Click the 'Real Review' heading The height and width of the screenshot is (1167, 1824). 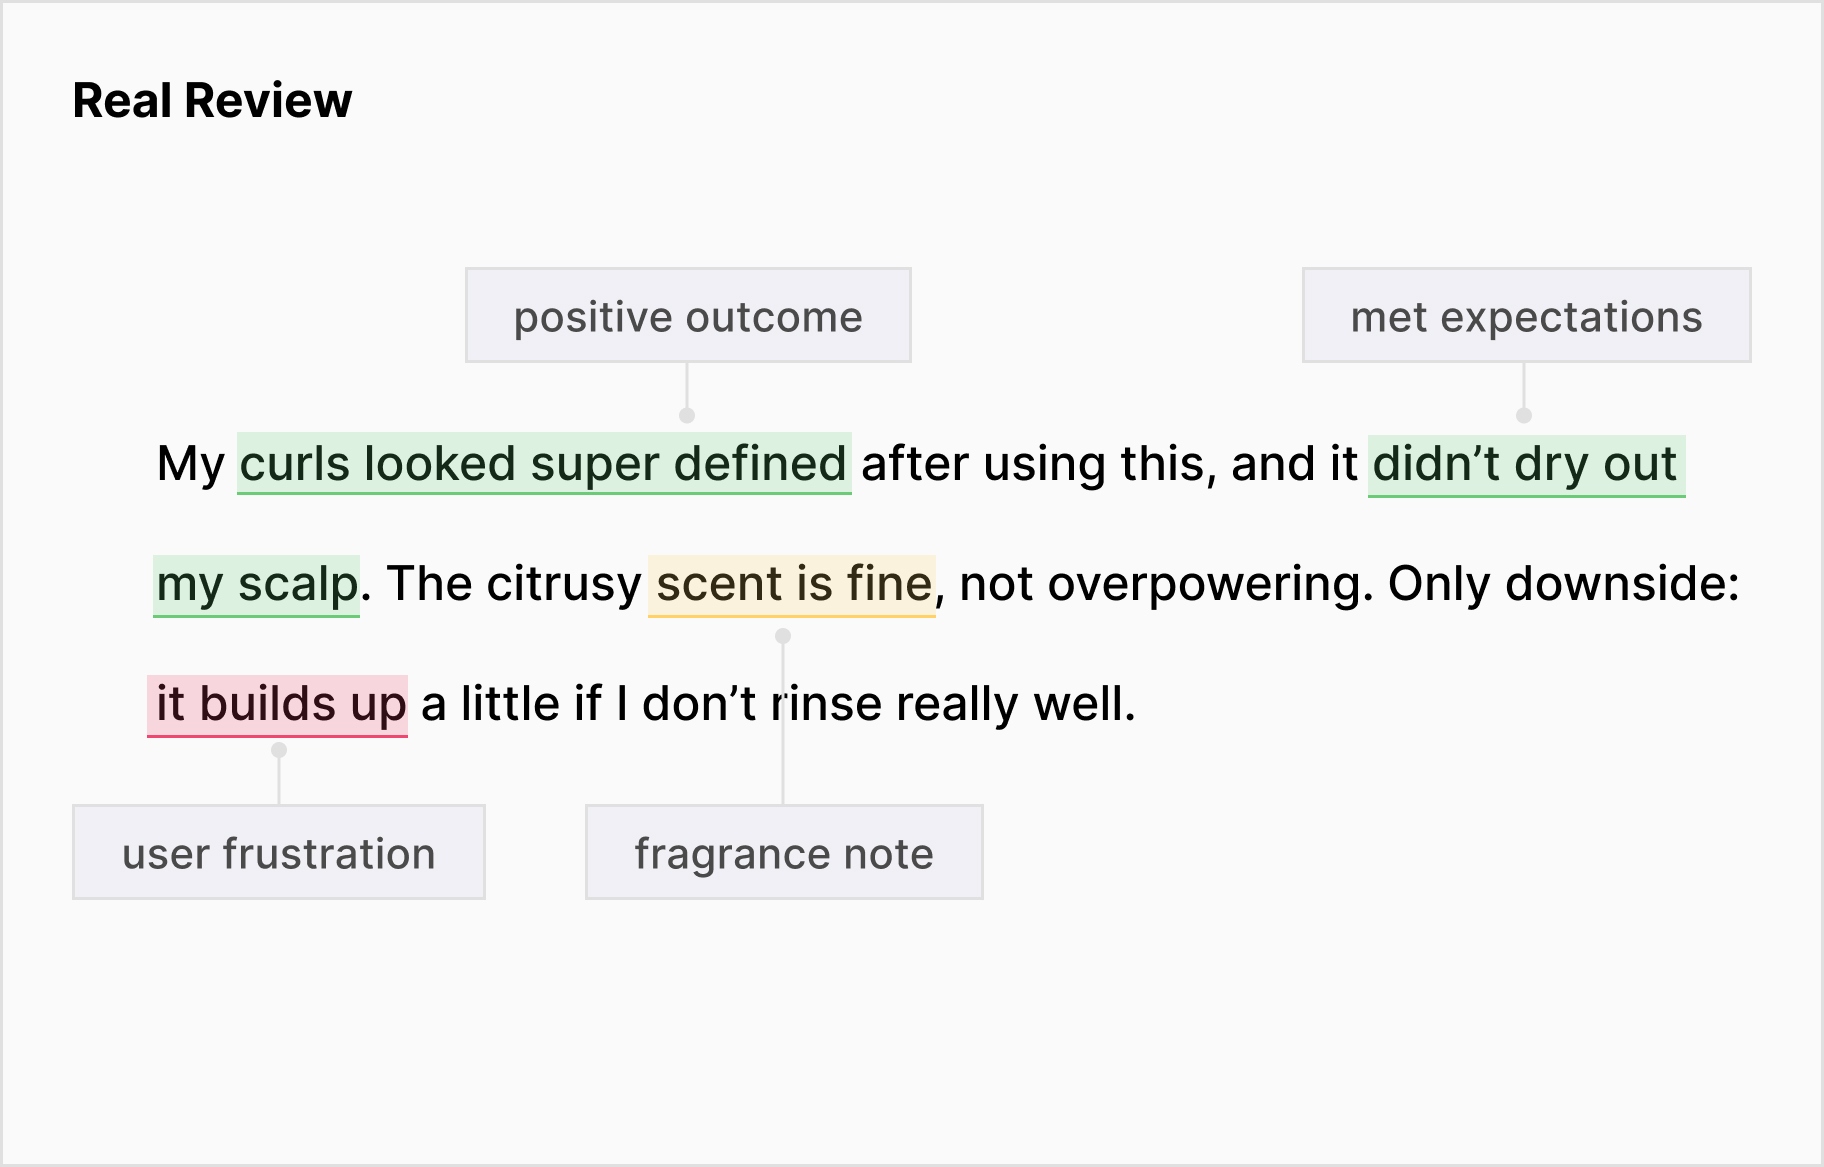click(212, 101)
